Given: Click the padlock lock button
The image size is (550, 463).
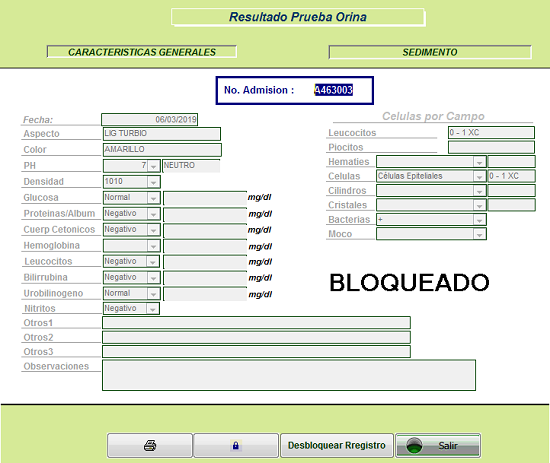Looking at the screenshot, I should click(x=236, y=445).
